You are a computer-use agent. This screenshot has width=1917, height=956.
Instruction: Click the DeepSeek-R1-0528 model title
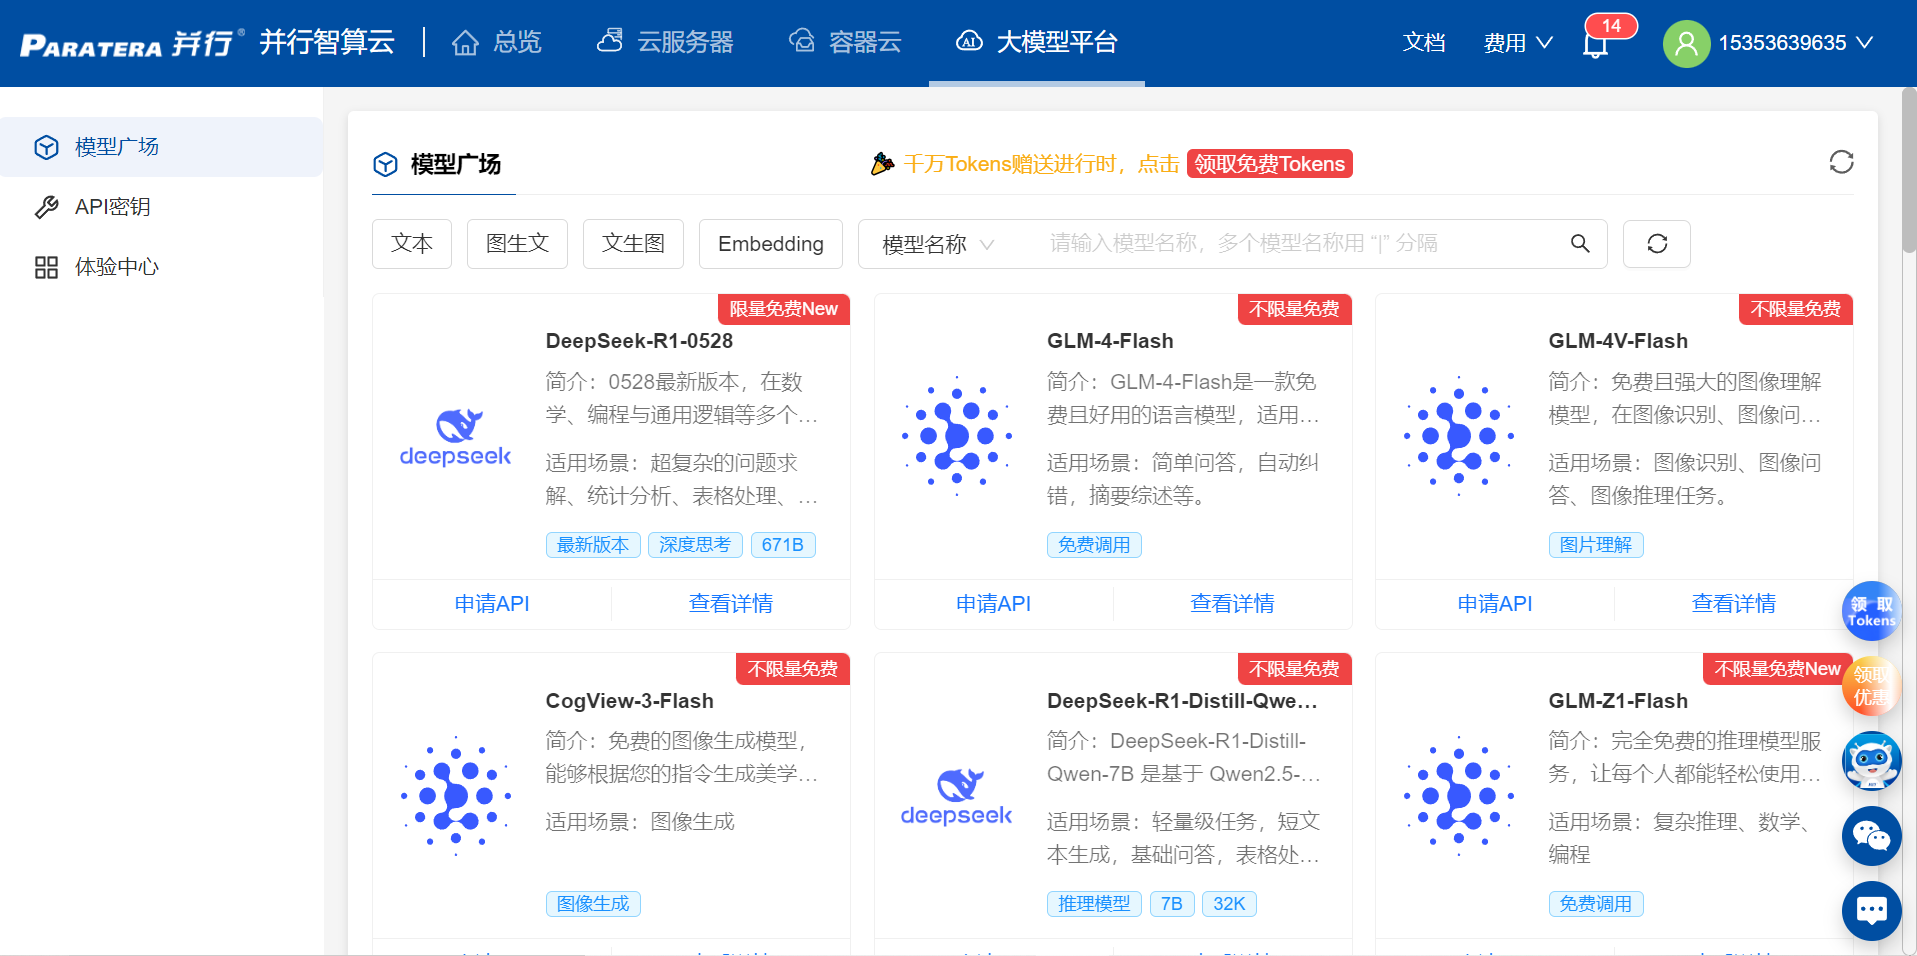[639, 341]
